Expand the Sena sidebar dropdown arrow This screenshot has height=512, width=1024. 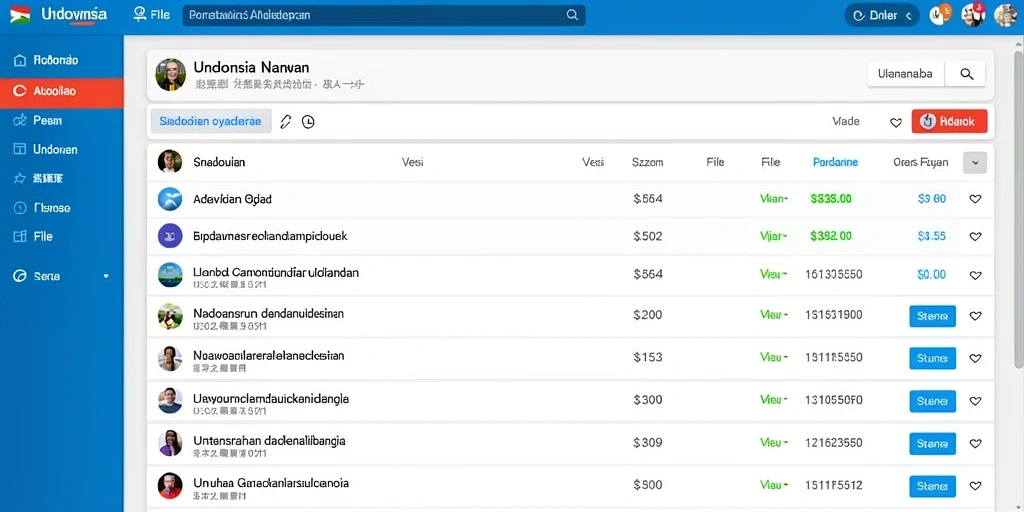(x=106, y=276)
